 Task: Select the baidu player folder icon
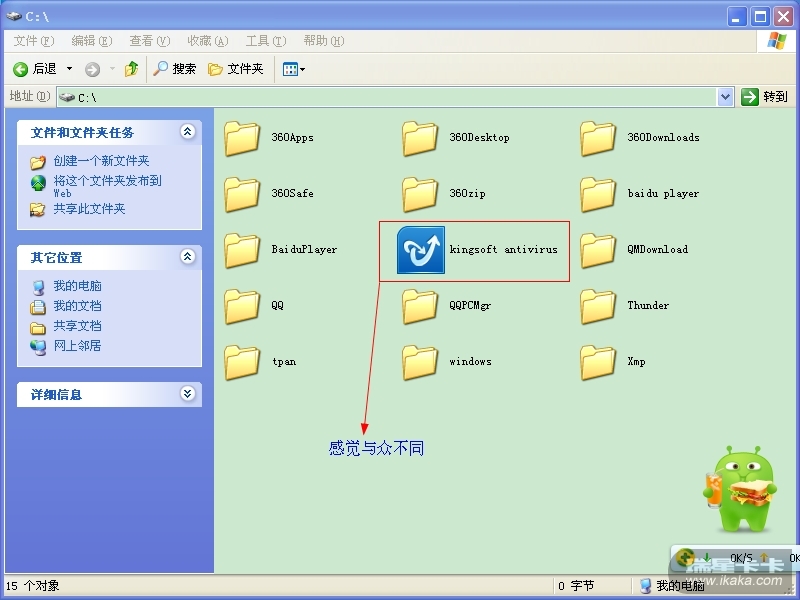coord(598,194)
